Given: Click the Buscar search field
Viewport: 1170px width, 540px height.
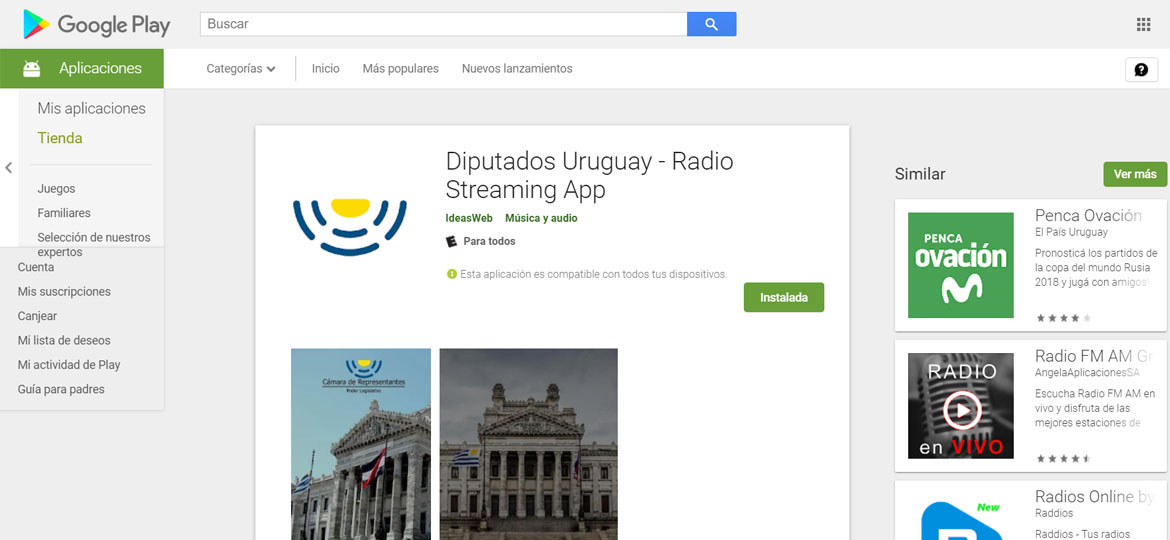Looking at the screenshot, I should click(x=443, y=24).
